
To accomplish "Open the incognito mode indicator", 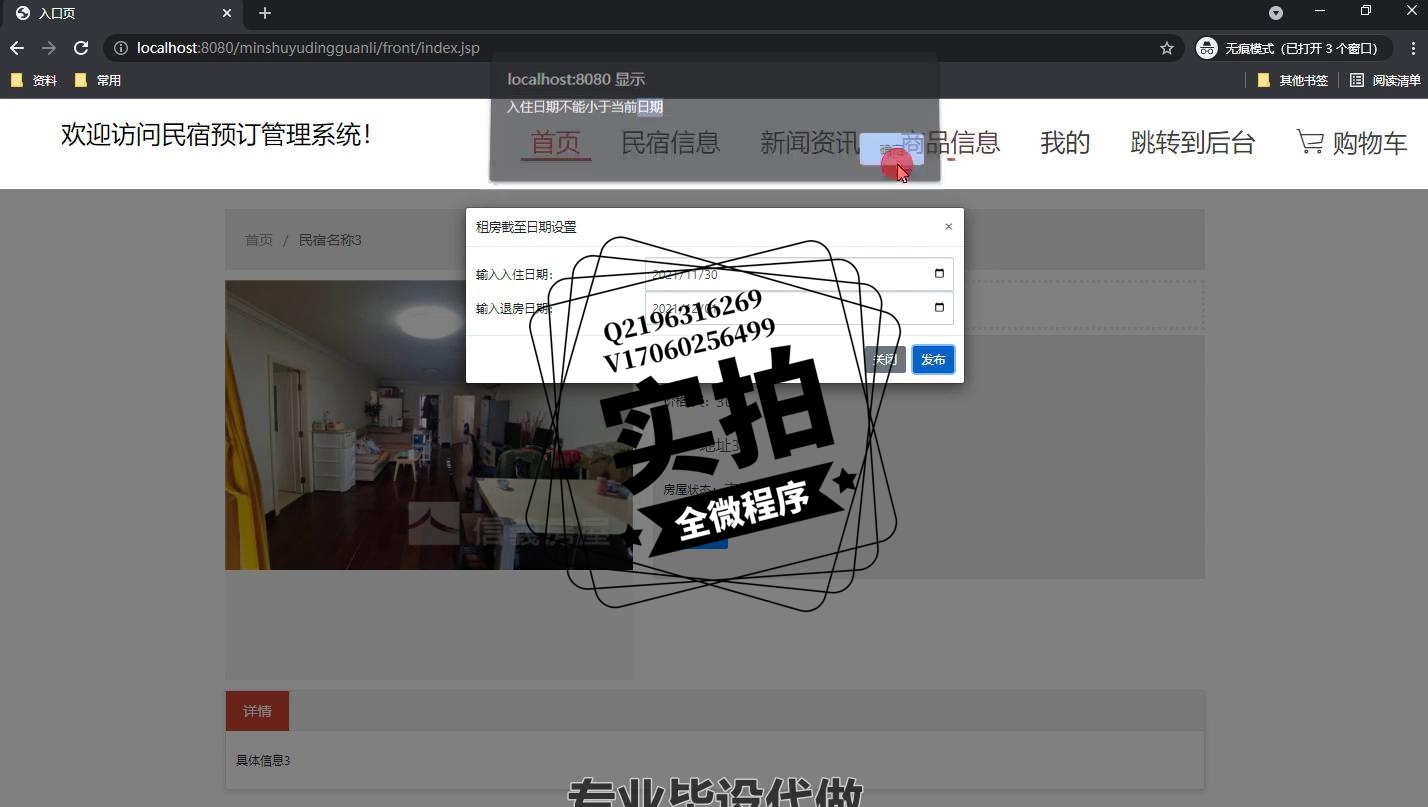I will 1292,48.
